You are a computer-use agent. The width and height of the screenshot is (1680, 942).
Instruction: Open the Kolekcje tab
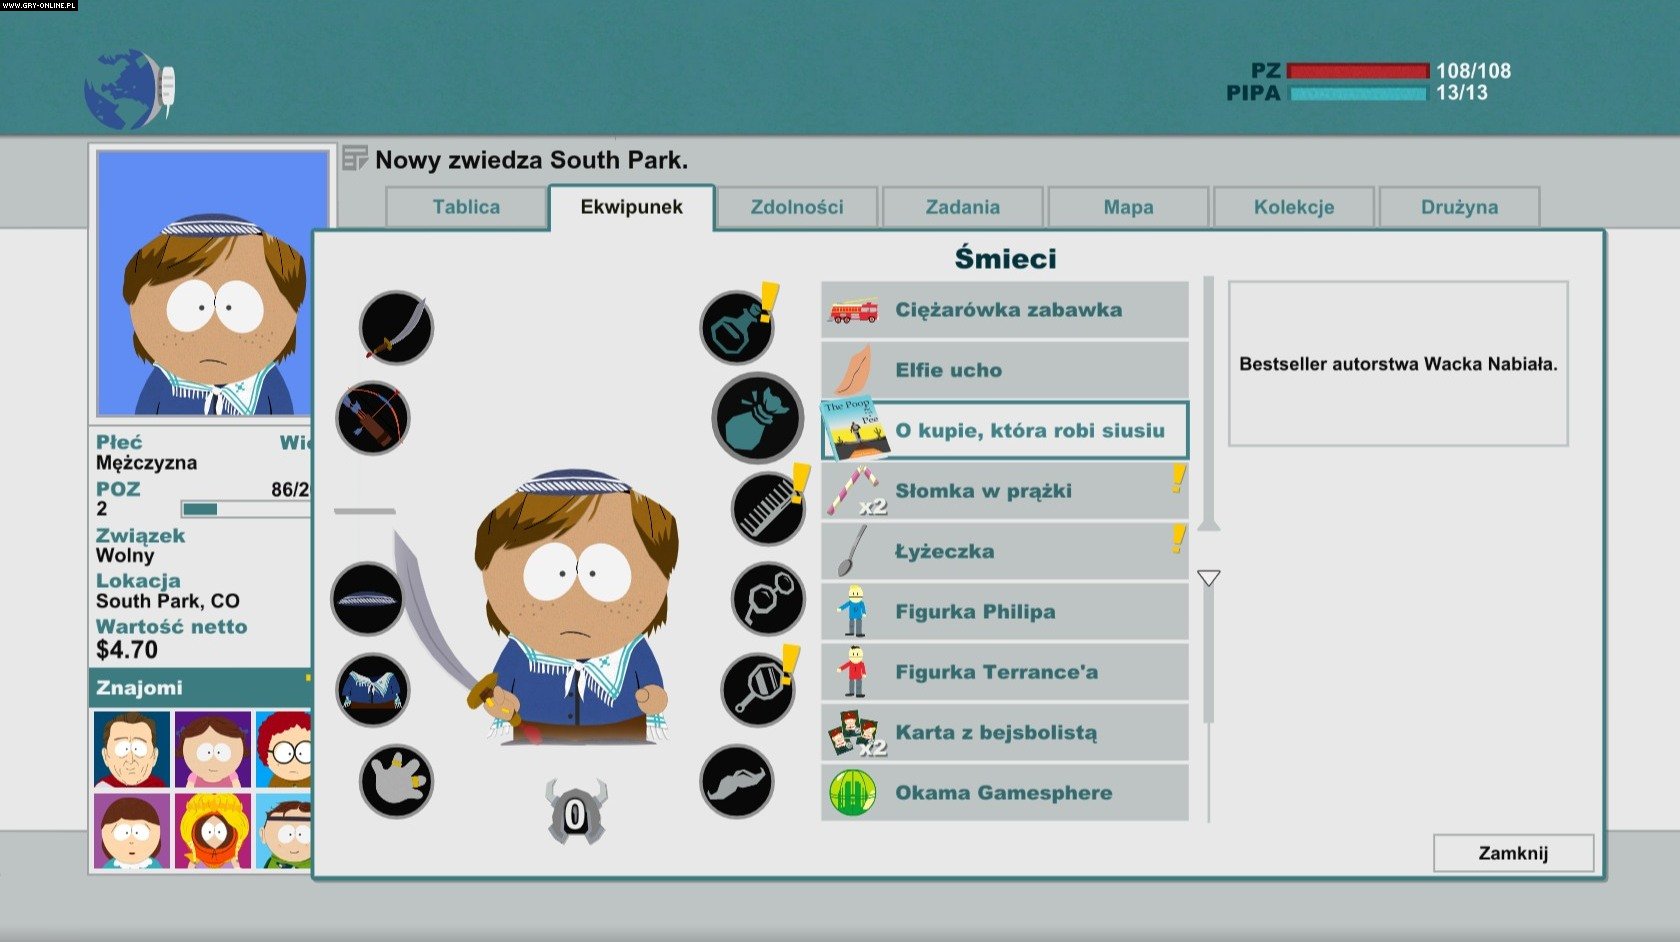1294,207
